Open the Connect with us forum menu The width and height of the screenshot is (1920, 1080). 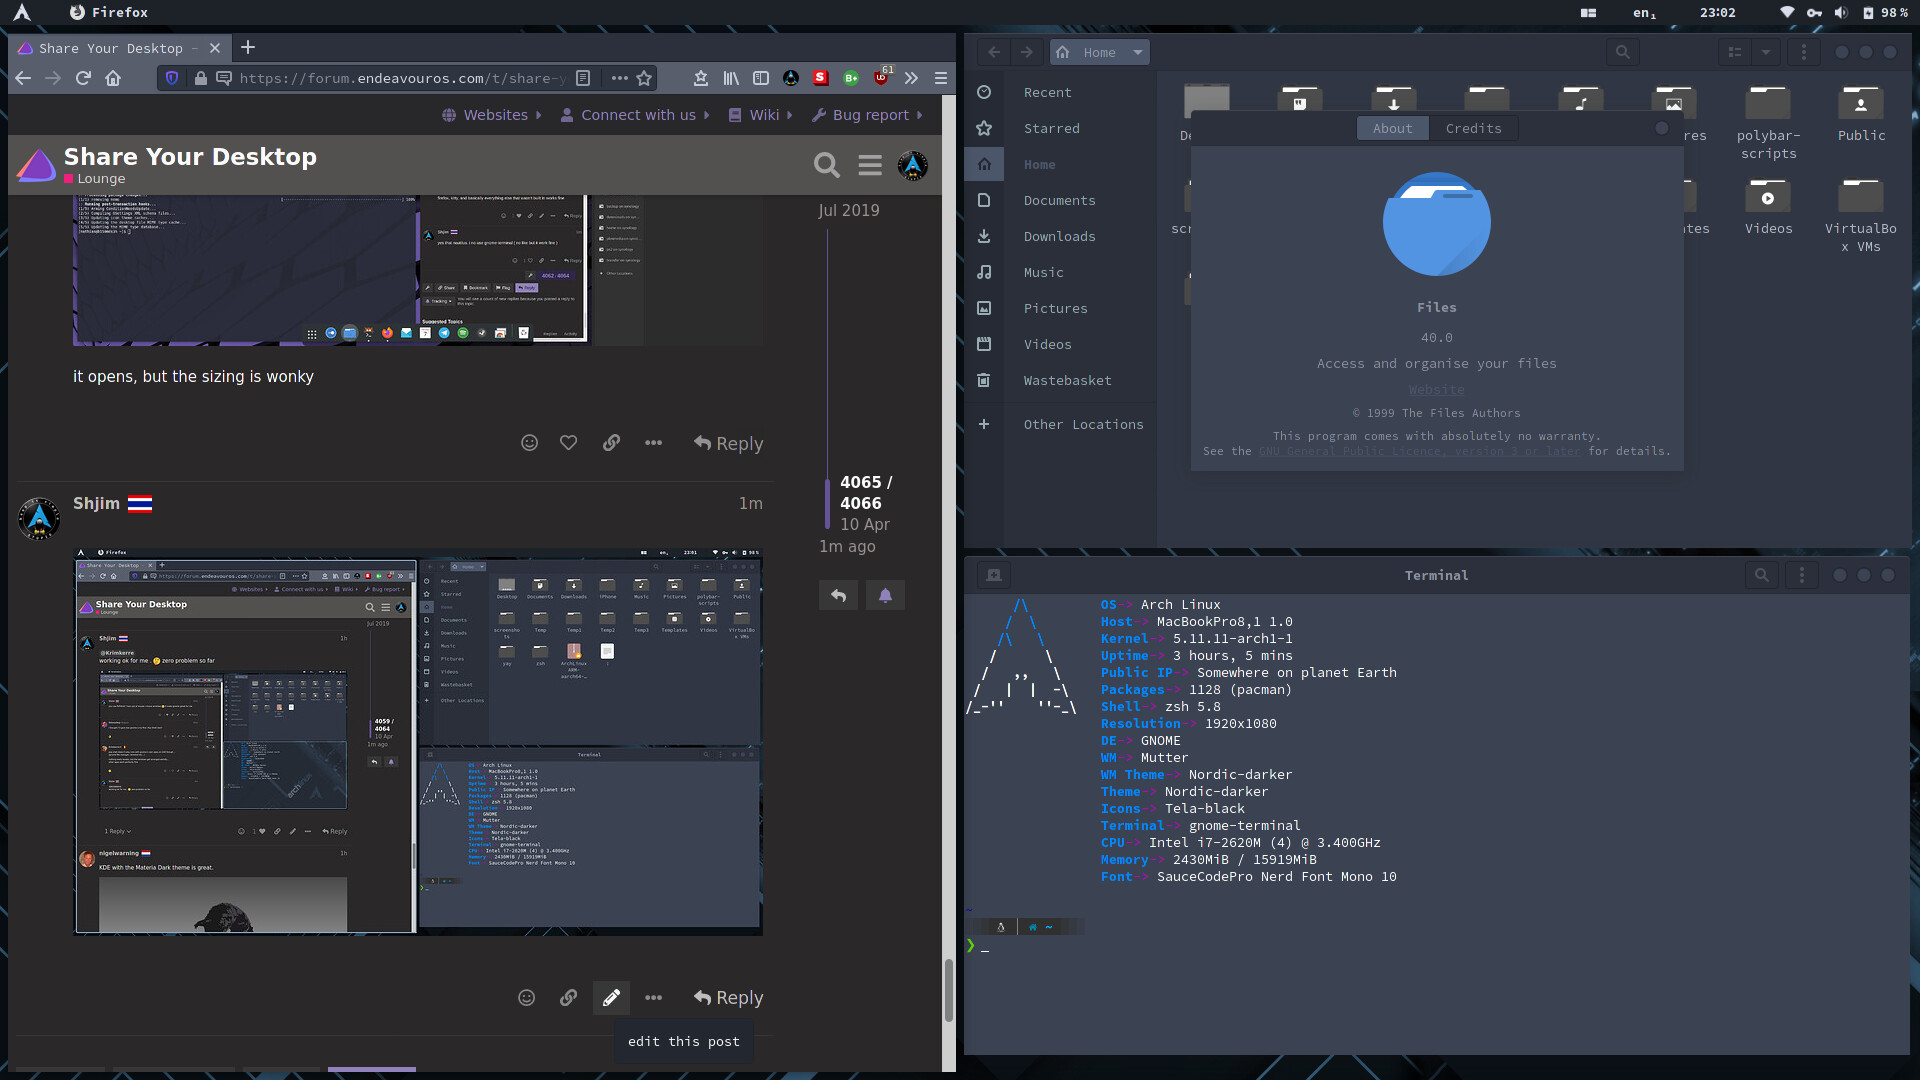click(x=635, y=115)
